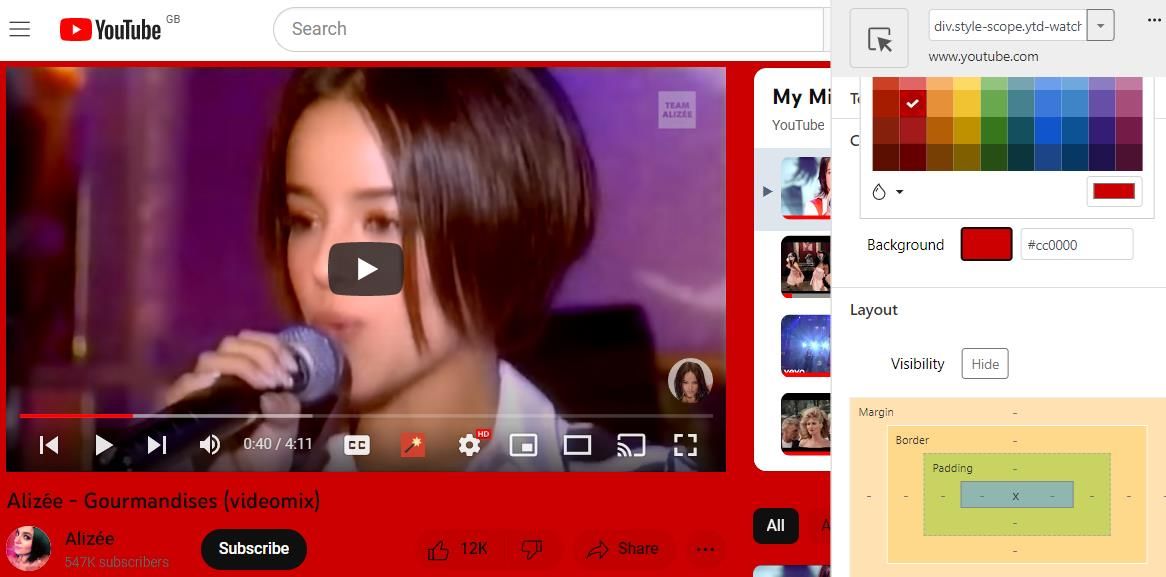
Task: Select the checked red palette swatch
Action: 912,103
